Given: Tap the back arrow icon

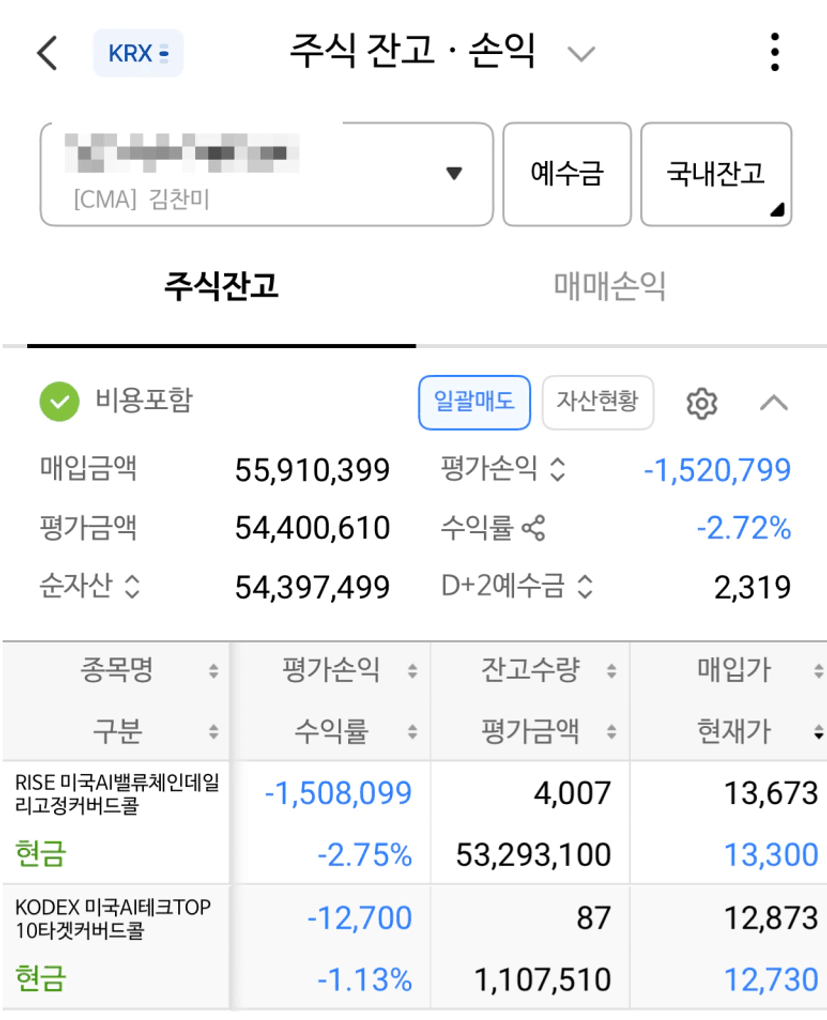Looking at the screenshot, I should (47, 53).
